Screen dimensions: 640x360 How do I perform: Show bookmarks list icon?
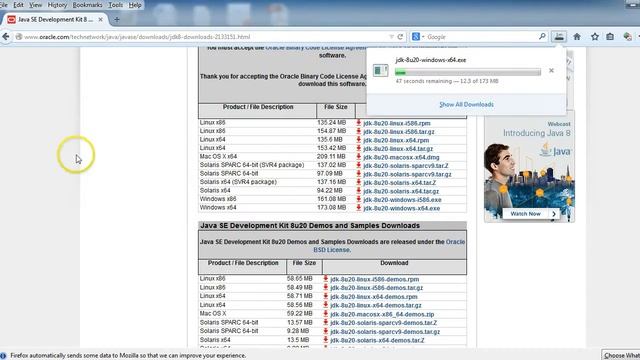point(610,37)
